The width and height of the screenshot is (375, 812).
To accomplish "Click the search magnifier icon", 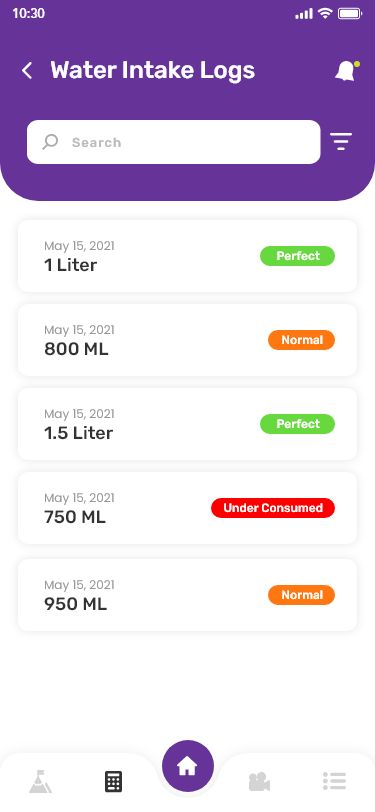I will [x=50, y=142].
